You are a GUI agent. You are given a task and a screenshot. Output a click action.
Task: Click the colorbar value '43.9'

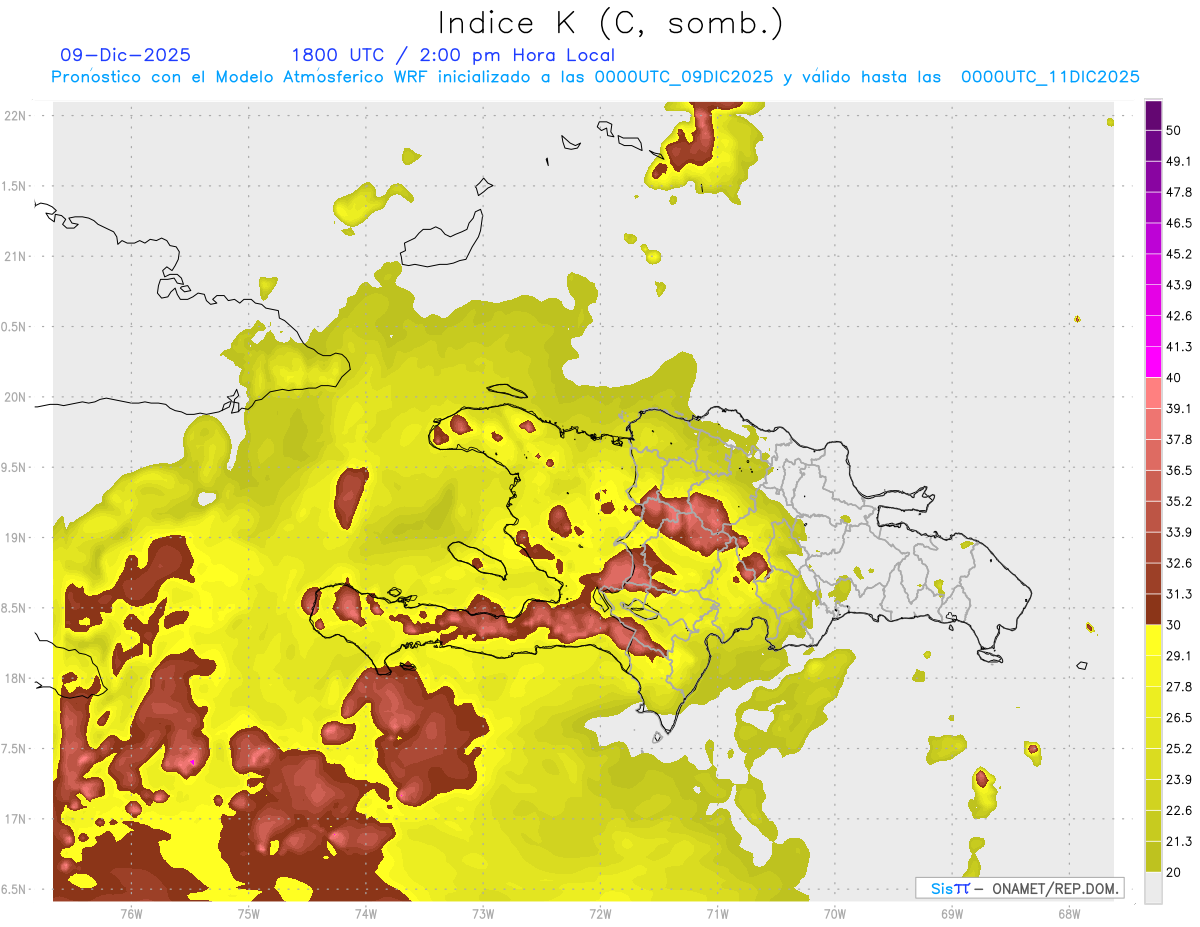coord(1179,285)
